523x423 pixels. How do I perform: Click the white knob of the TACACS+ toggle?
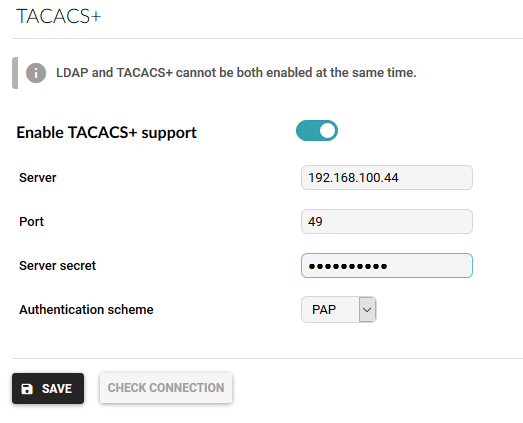pos(328,130)
